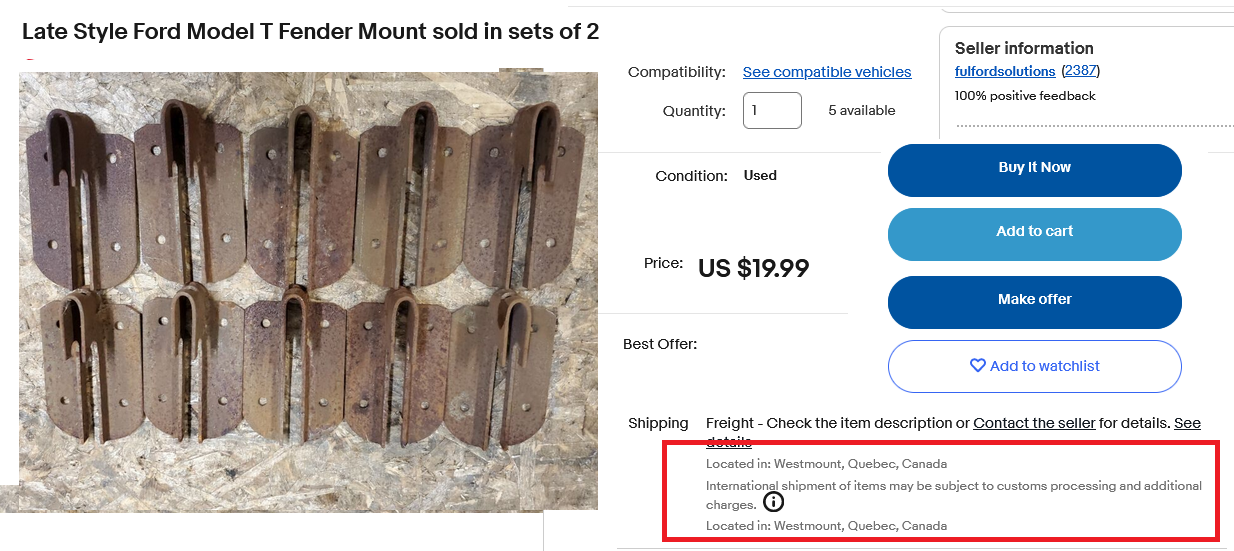This screenshot has width=1234, height=551.
Task: Click the Late Style Ford Model T title
Action: point(310,32)
